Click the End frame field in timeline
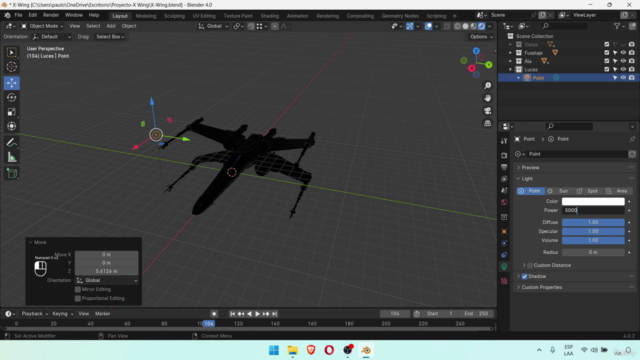Viewport: 640px width, 360px height. (477, 314)
